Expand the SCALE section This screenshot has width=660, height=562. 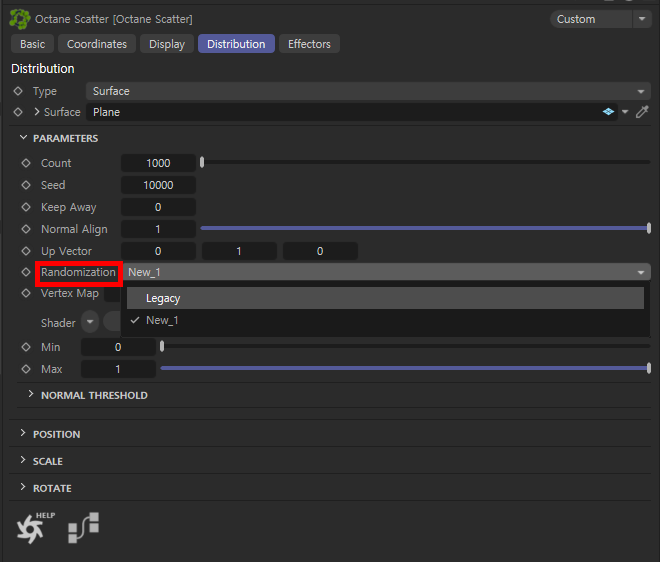(x=23, y=460)
